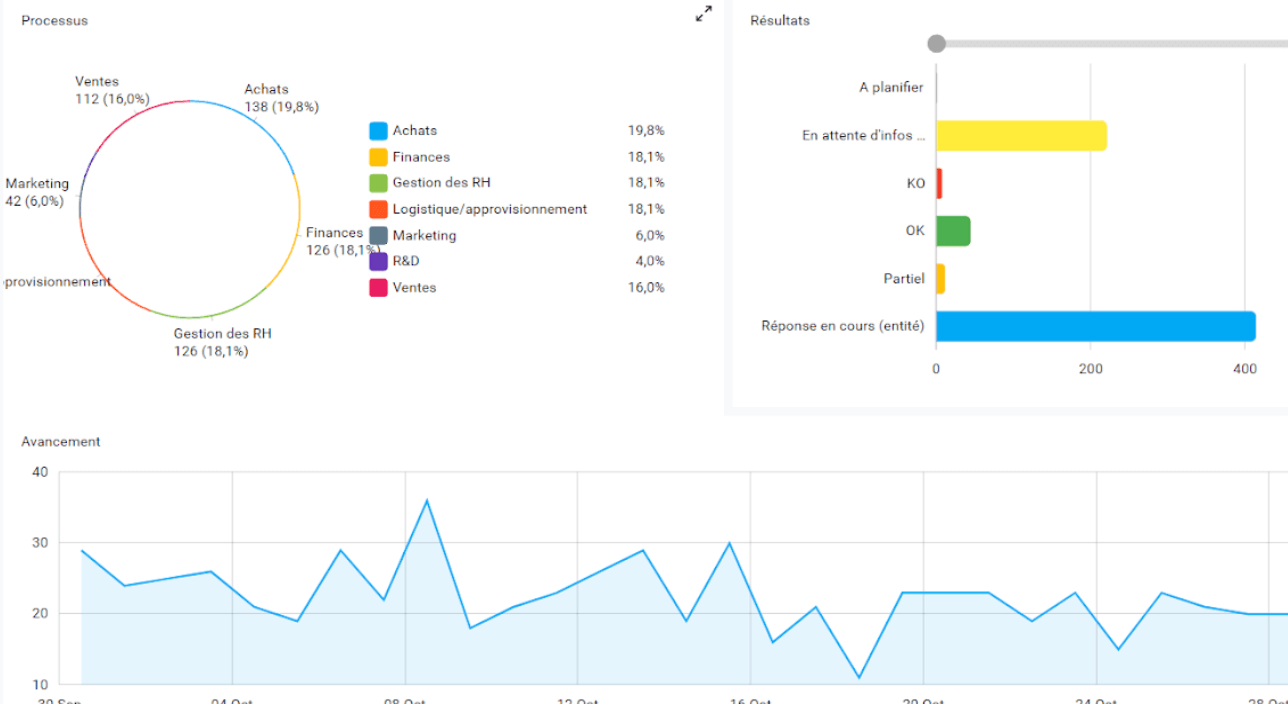Click the Marketing grey legend swatch

point(378,235)
